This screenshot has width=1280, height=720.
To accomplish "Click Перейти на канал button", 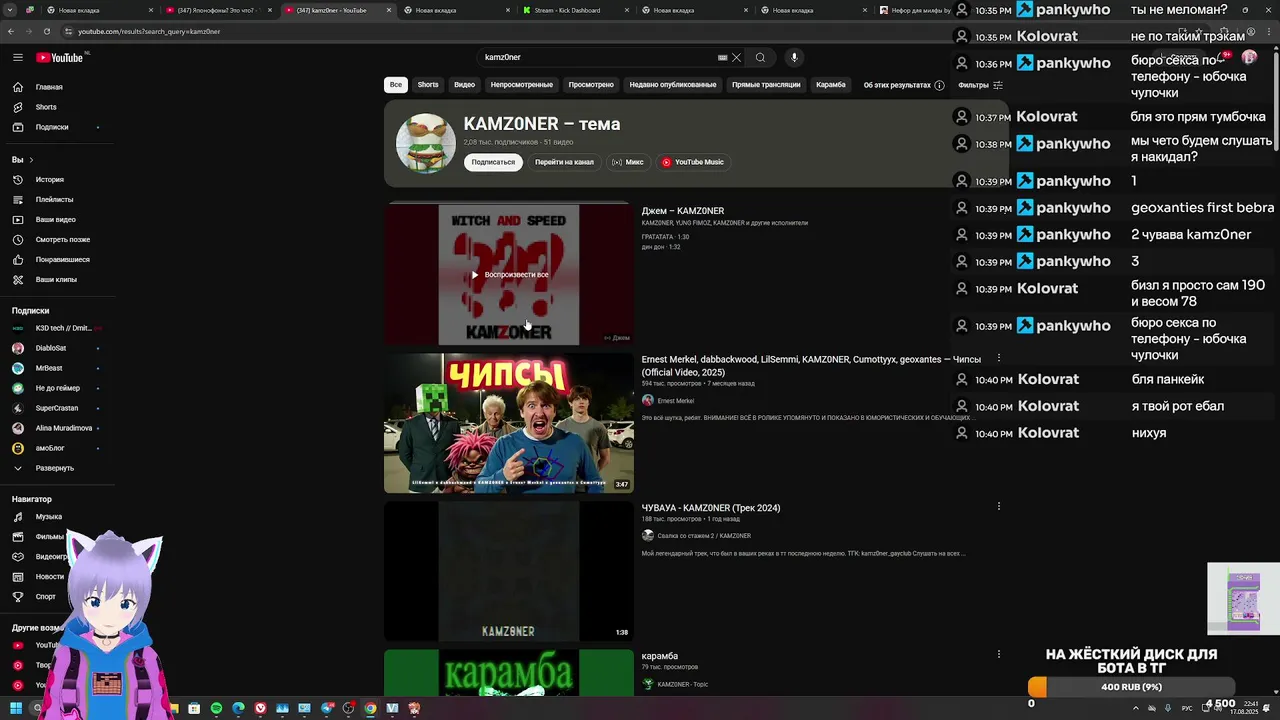I will click(564, 162).
